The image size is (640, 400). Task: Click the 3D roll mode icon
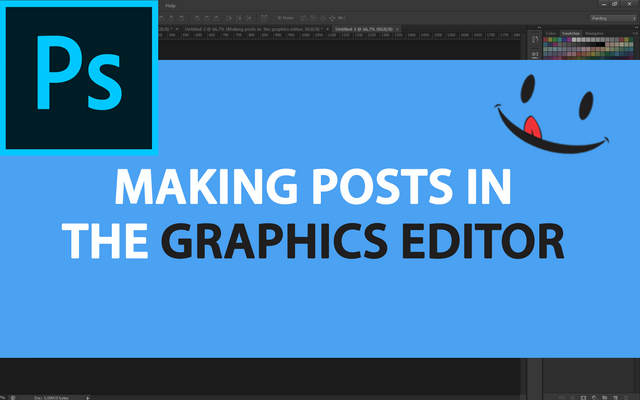pos(313,18)
